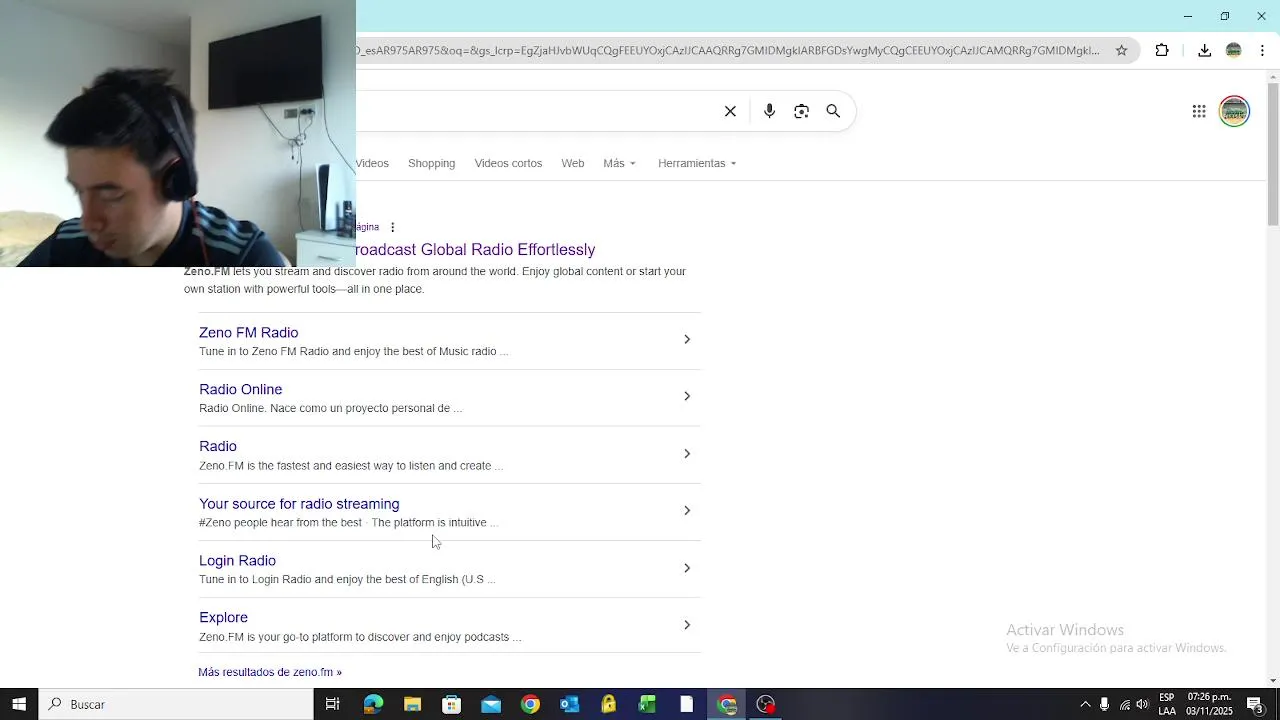Open Chrome's three-dot menu
Image resolution: width=1280 pixels, height=720 pixels.
(1262, 50)
